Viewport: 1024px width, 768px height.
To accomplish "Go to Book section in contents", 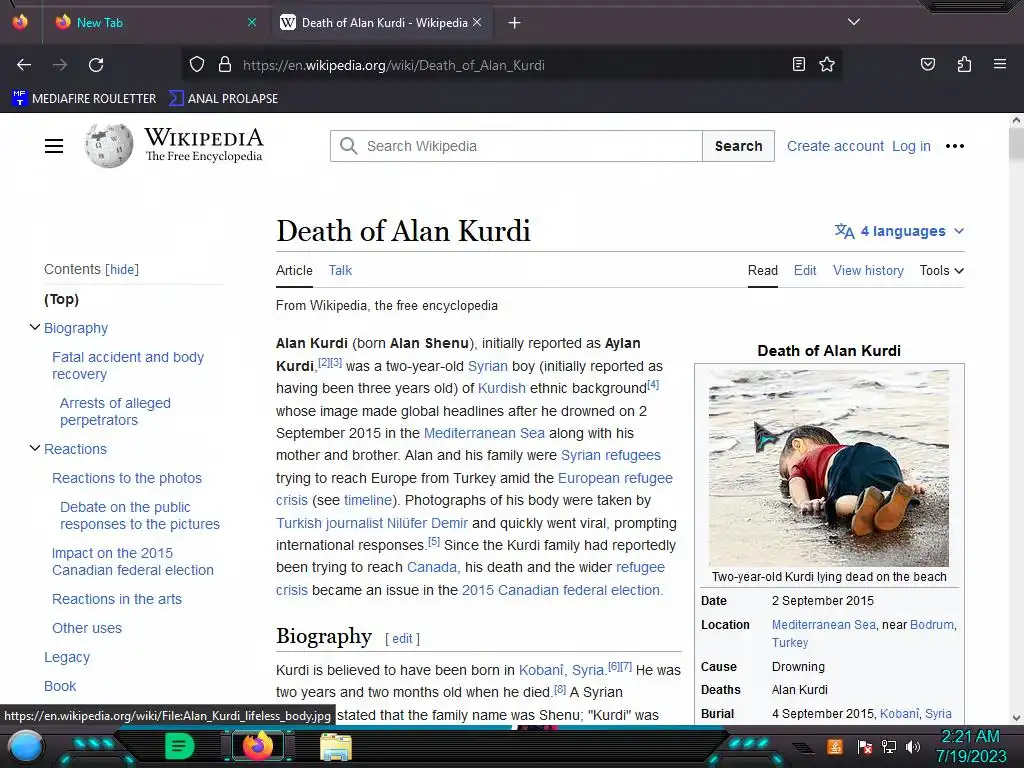I will coord(60,686).
